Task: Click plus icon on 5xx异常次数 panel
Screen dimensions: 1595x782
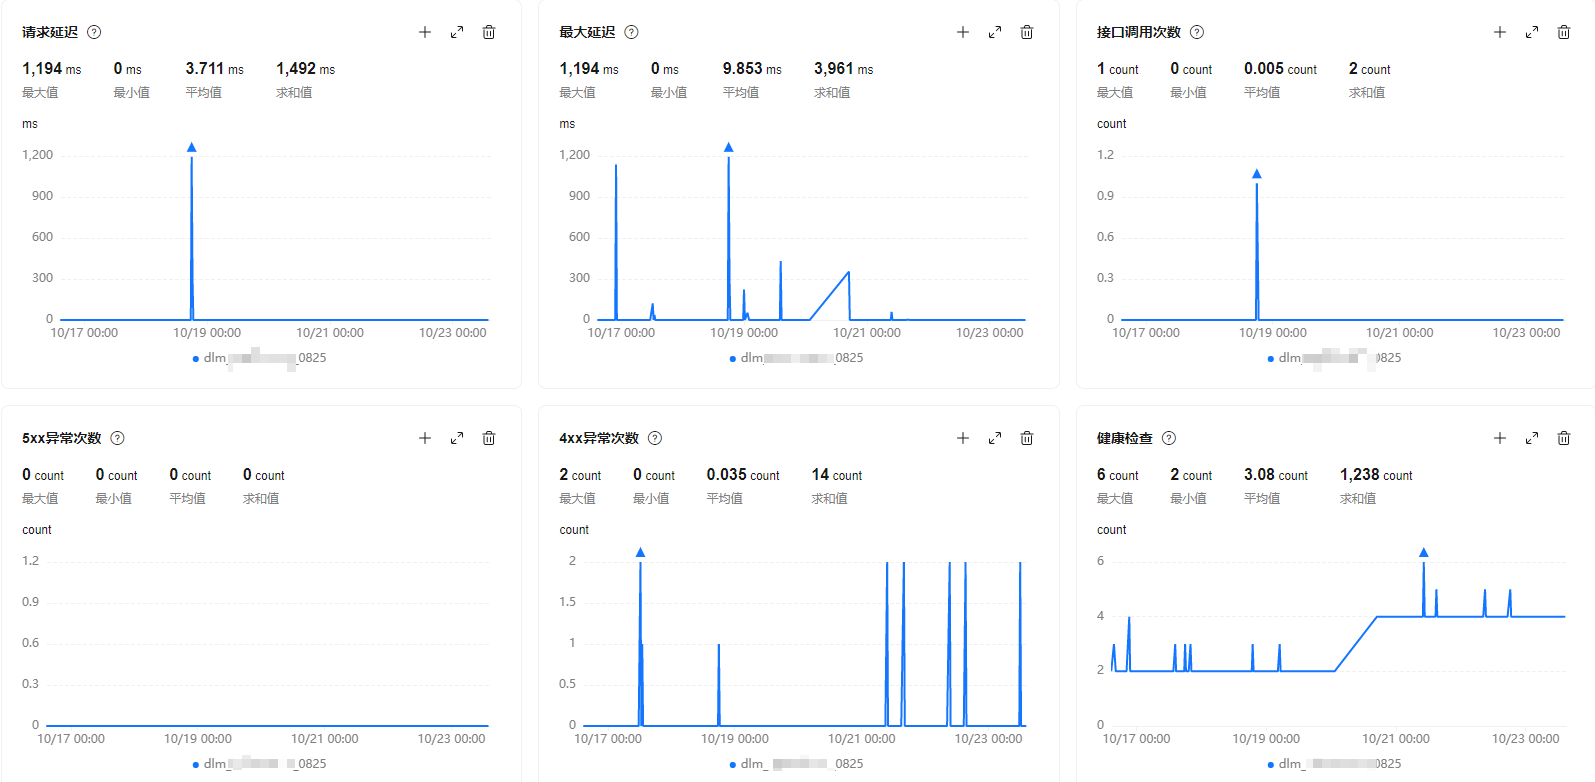Action: click(425, 438)
